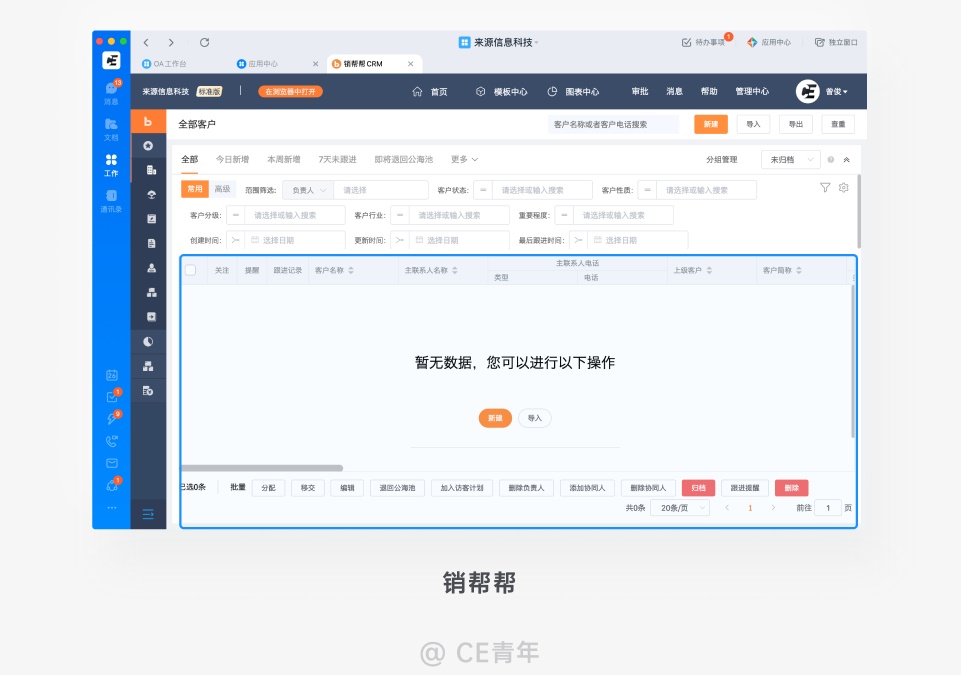This screenshot has width=961, height=675.
Task: Expand the 更多 tab dropdown
Action: point(464,159)
